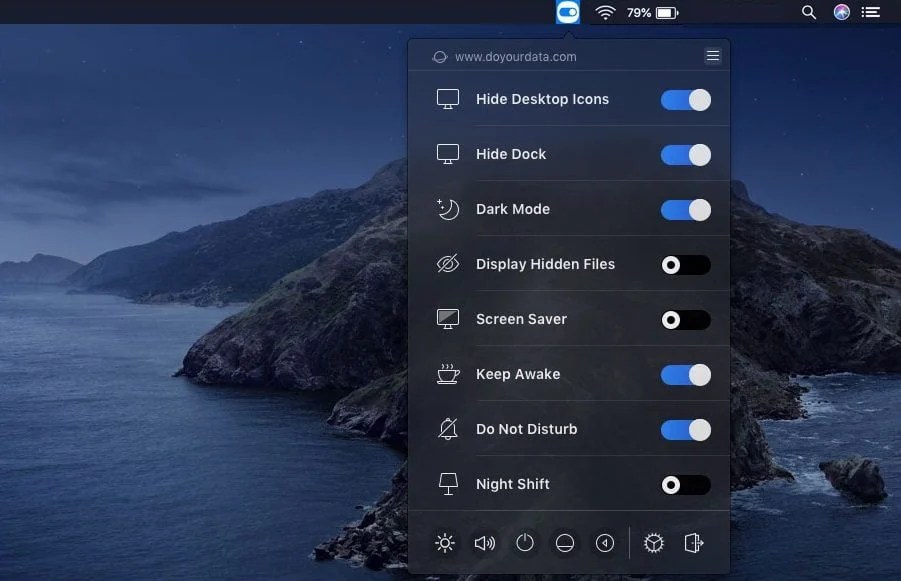Open Spotlight search in menu bar
Image resolution: width=901 pixels, height=581 pixels.
808,12
